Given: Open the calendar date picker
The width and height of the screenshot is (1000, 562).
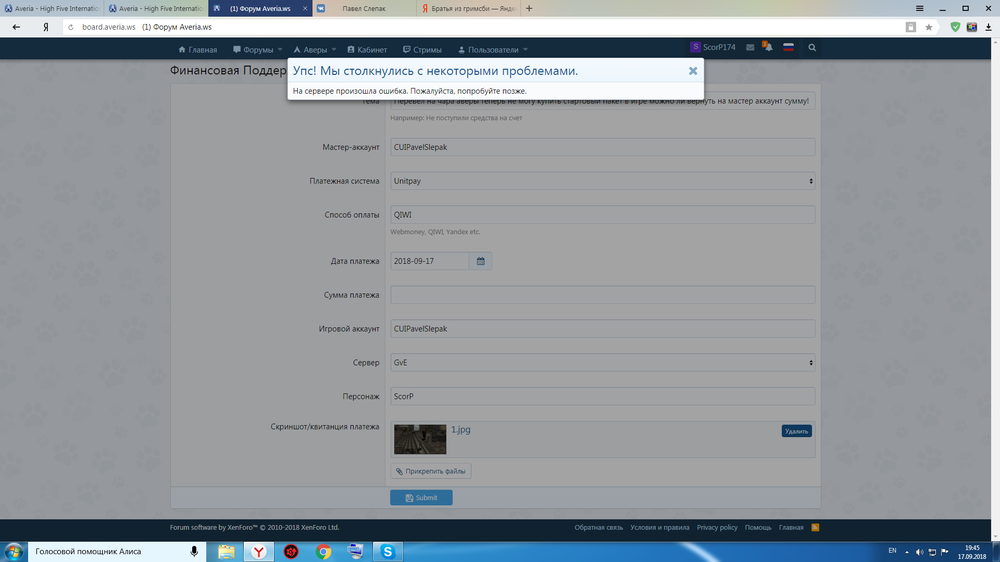Looking at the screenshot, I should [481, 261].
